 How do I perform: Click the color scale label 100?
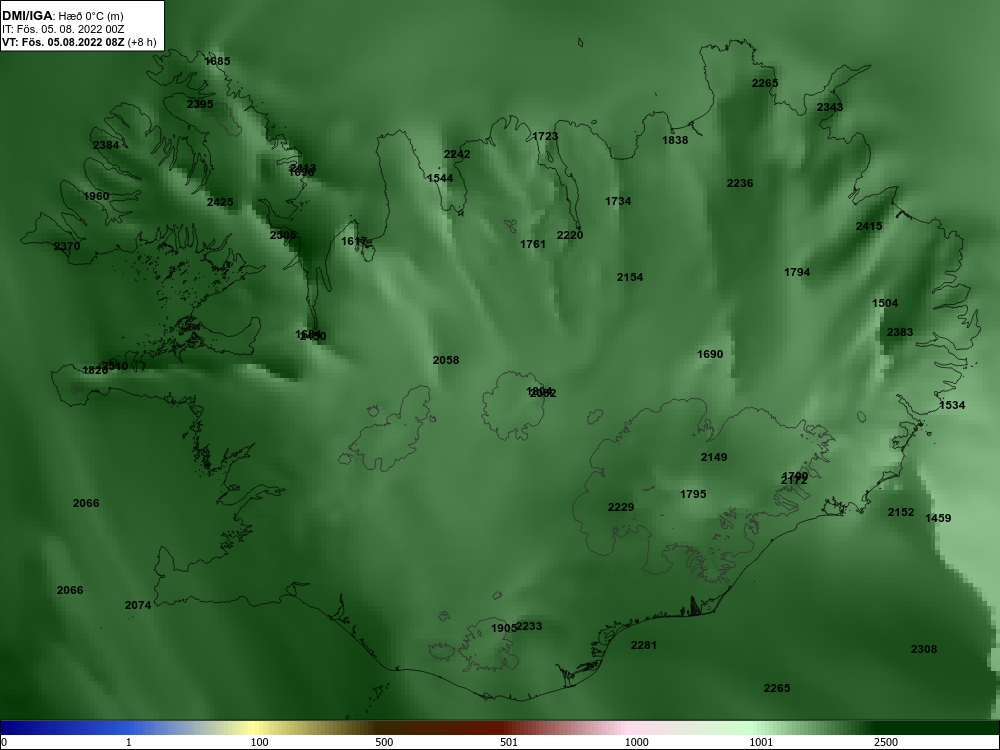click(x=260, y=742)
